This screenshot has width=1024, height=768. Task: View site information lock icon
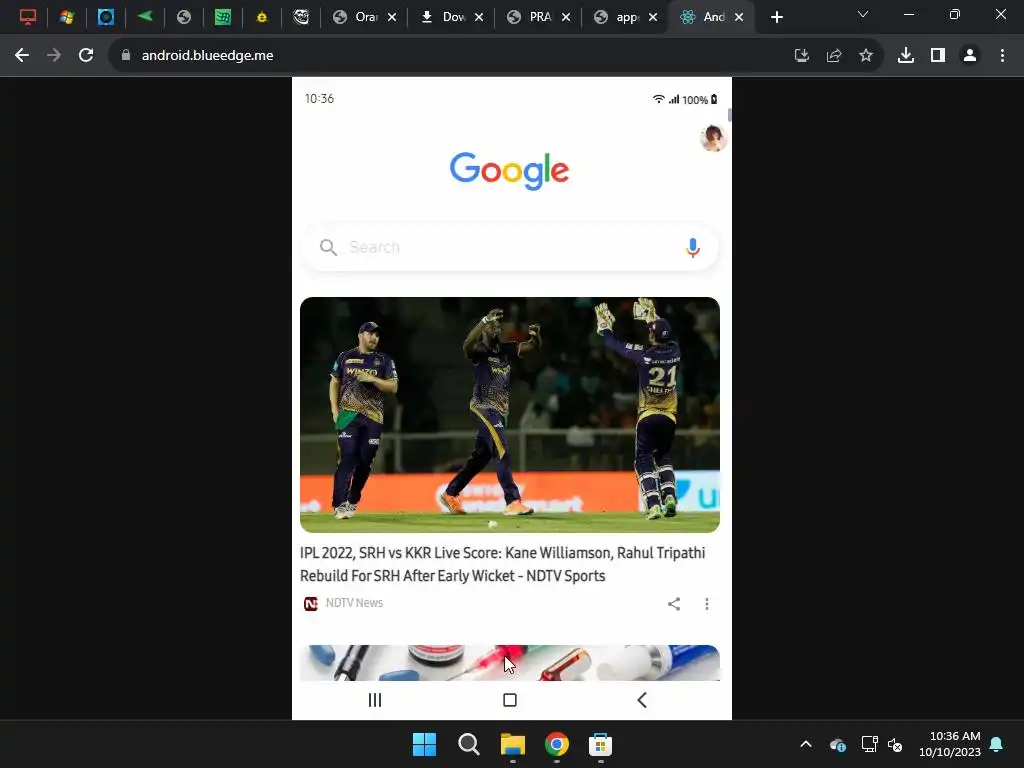(126, 56)
